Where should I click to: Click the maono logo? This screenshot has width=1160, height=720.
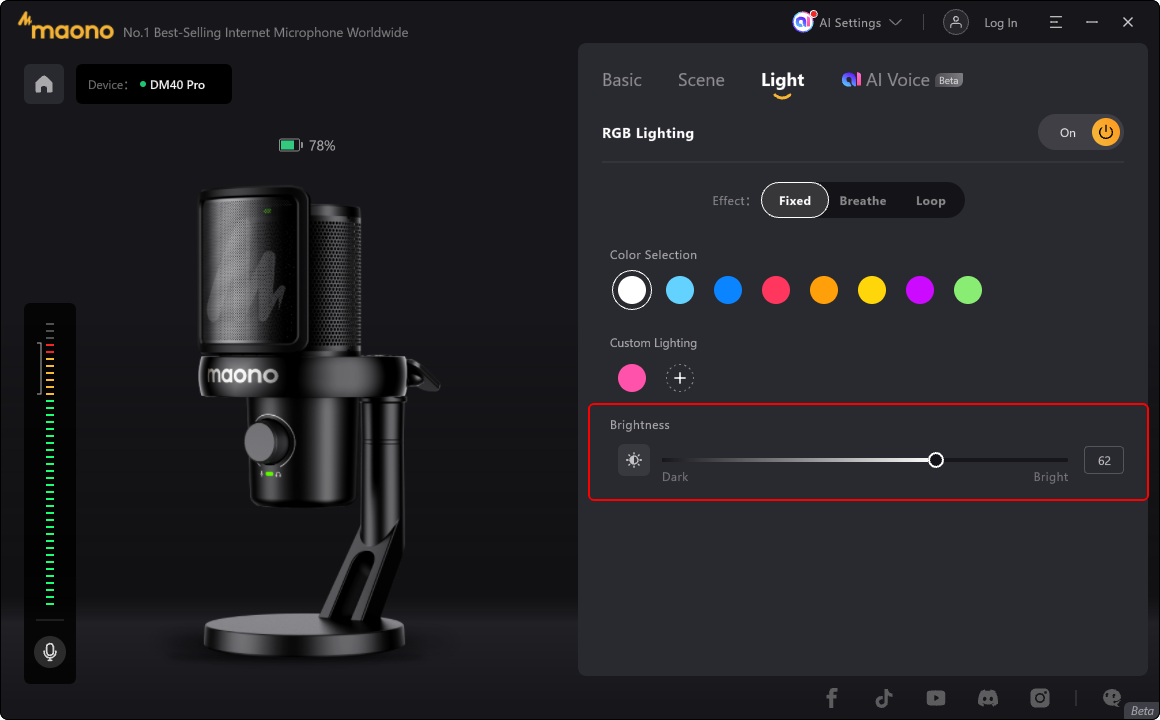click(x=66, y=26)
